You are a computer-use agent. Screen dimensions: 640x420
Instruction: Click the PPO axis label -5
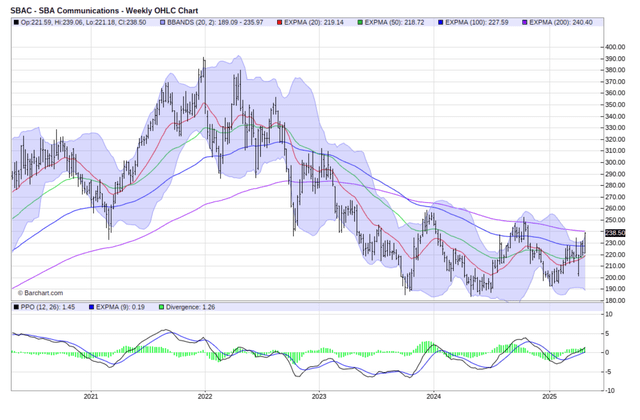tap(608, 372)
